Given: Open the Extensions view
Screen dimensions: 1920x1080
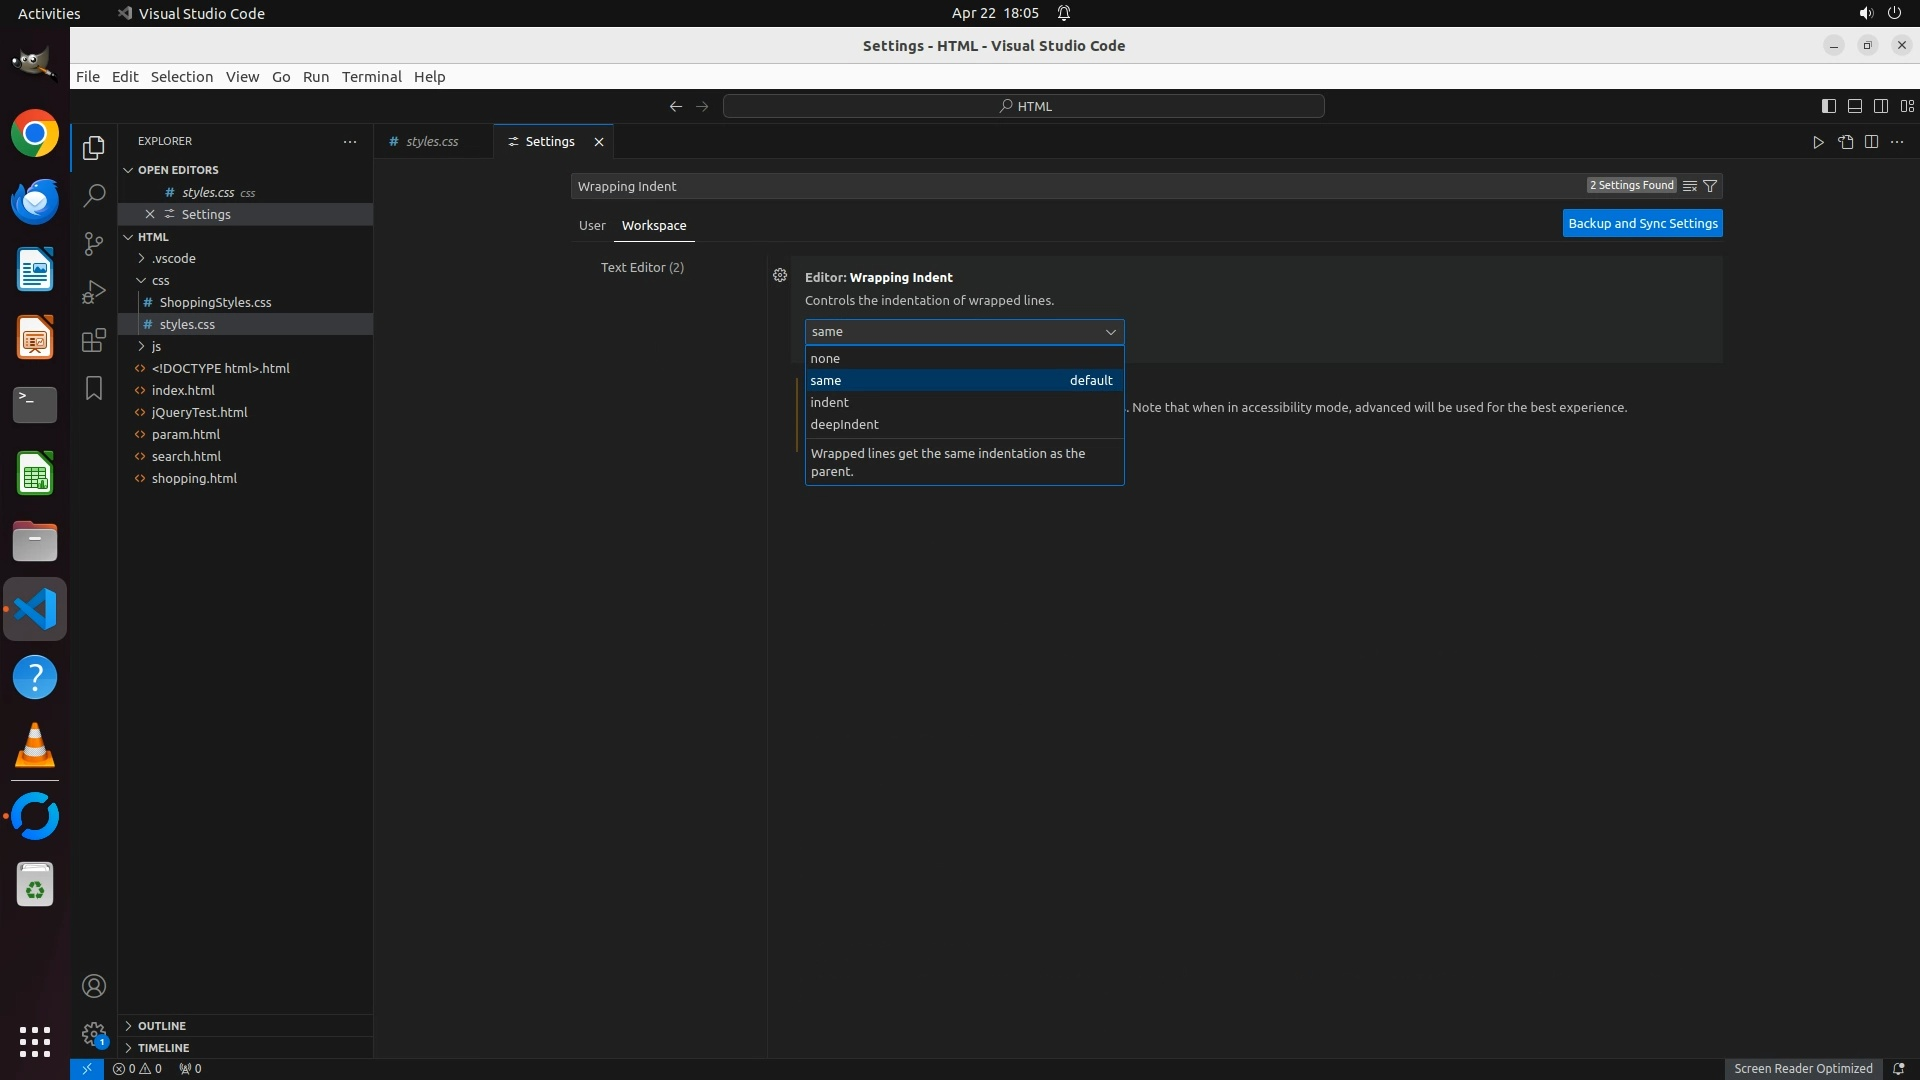Looking at the screenshot, I should pyautogui.click(x=94, y=340).
